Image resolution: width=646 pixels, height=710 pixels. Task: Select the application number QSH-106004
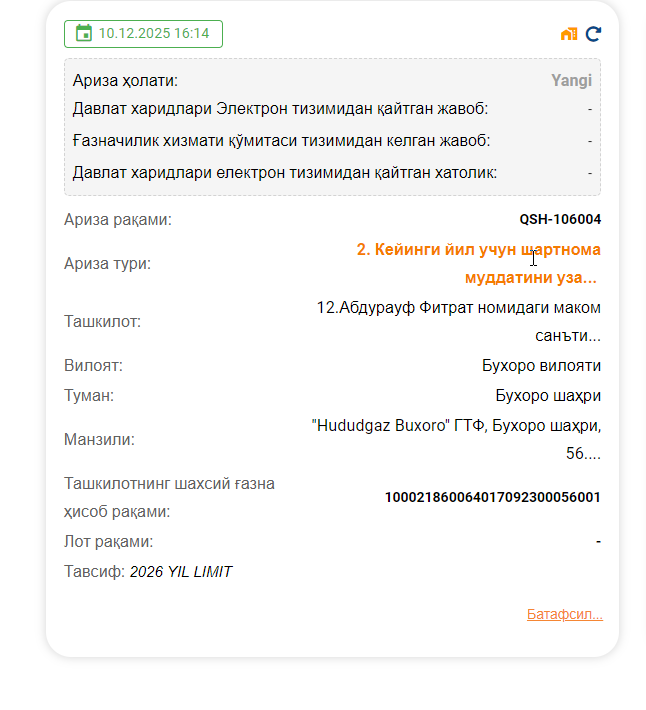click(559, 220)
